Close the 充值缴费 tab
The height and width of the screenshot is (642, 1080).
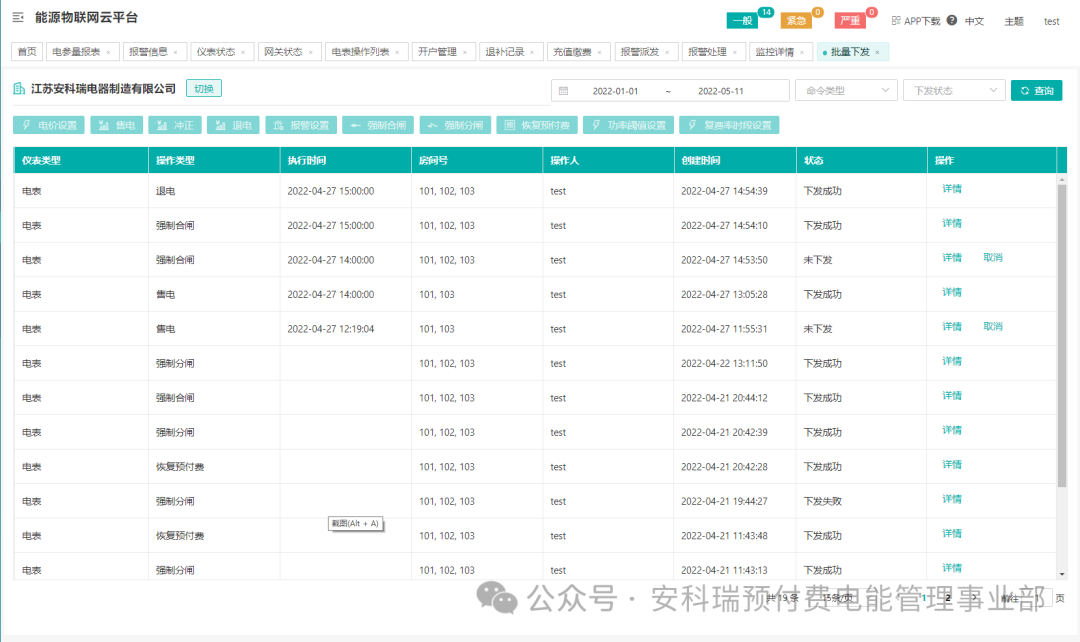coord(599,52)
